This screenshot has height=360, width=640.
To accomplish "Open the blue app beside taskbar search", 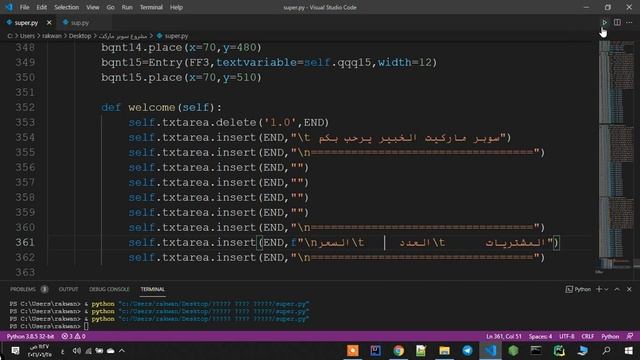I will click(x=583, y=351).
